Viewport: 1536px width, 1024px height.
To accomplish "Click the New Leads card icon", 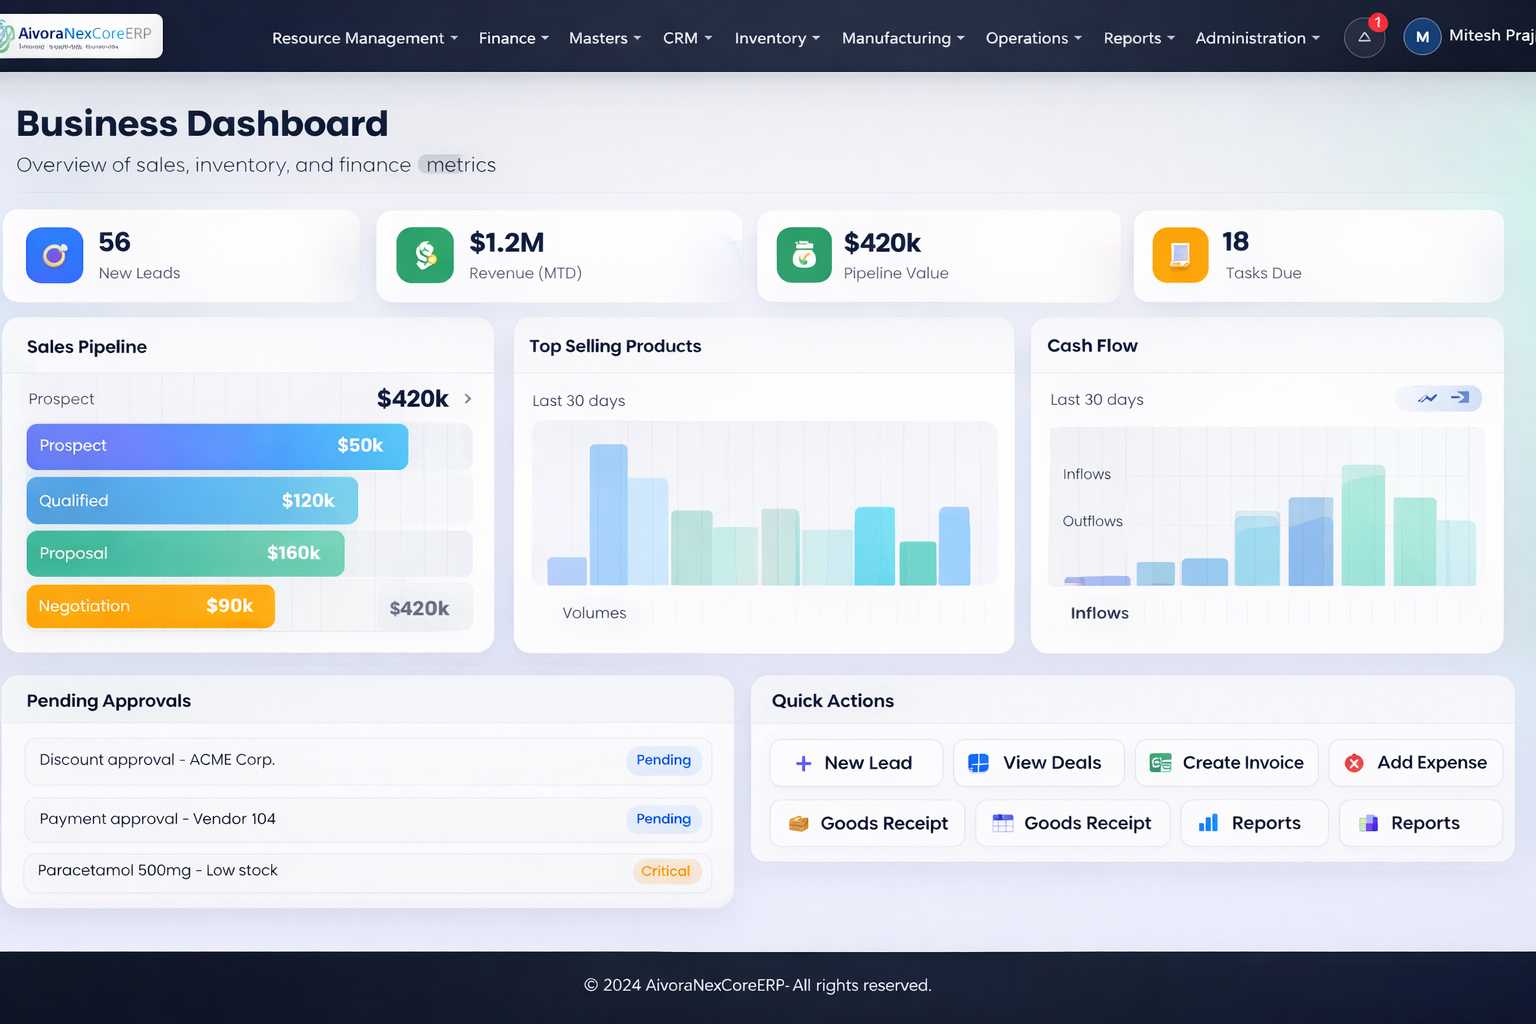I will coord(55,256).
